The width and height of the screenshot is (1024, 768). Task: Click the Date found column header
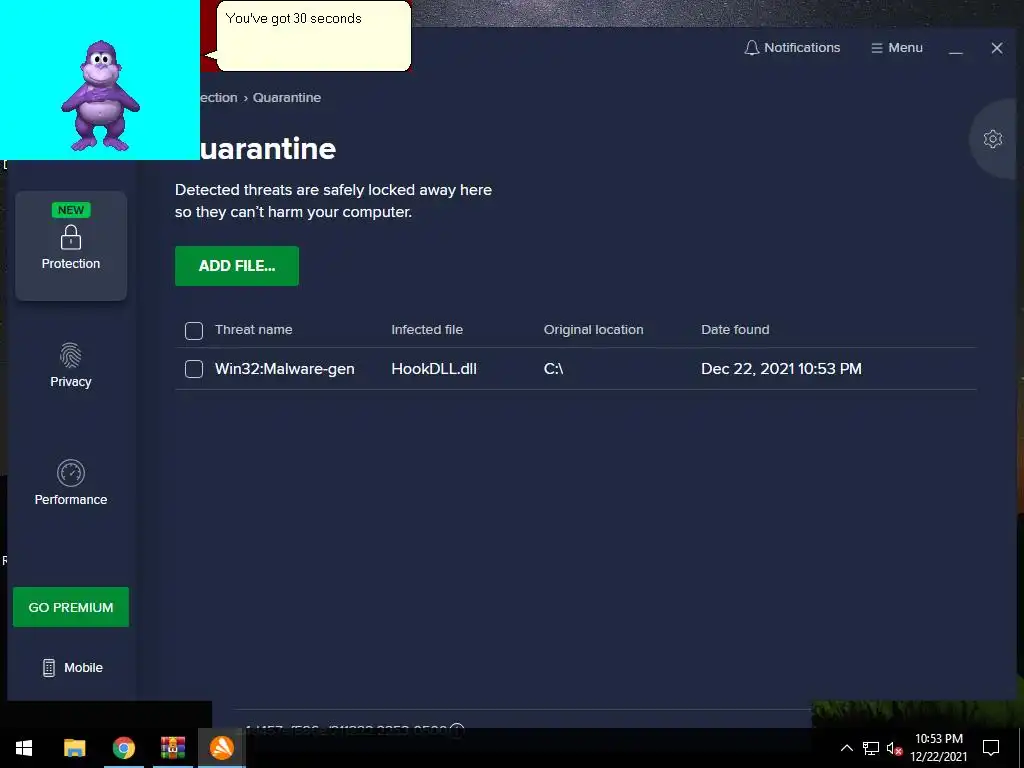(735, 330)
